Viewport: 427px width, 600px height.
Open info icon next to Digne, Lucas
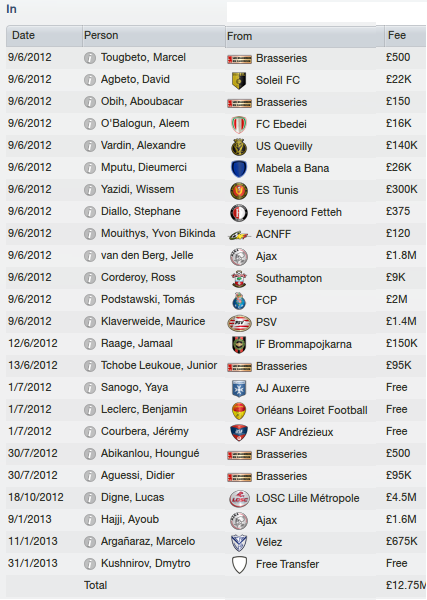pos(90,498)
